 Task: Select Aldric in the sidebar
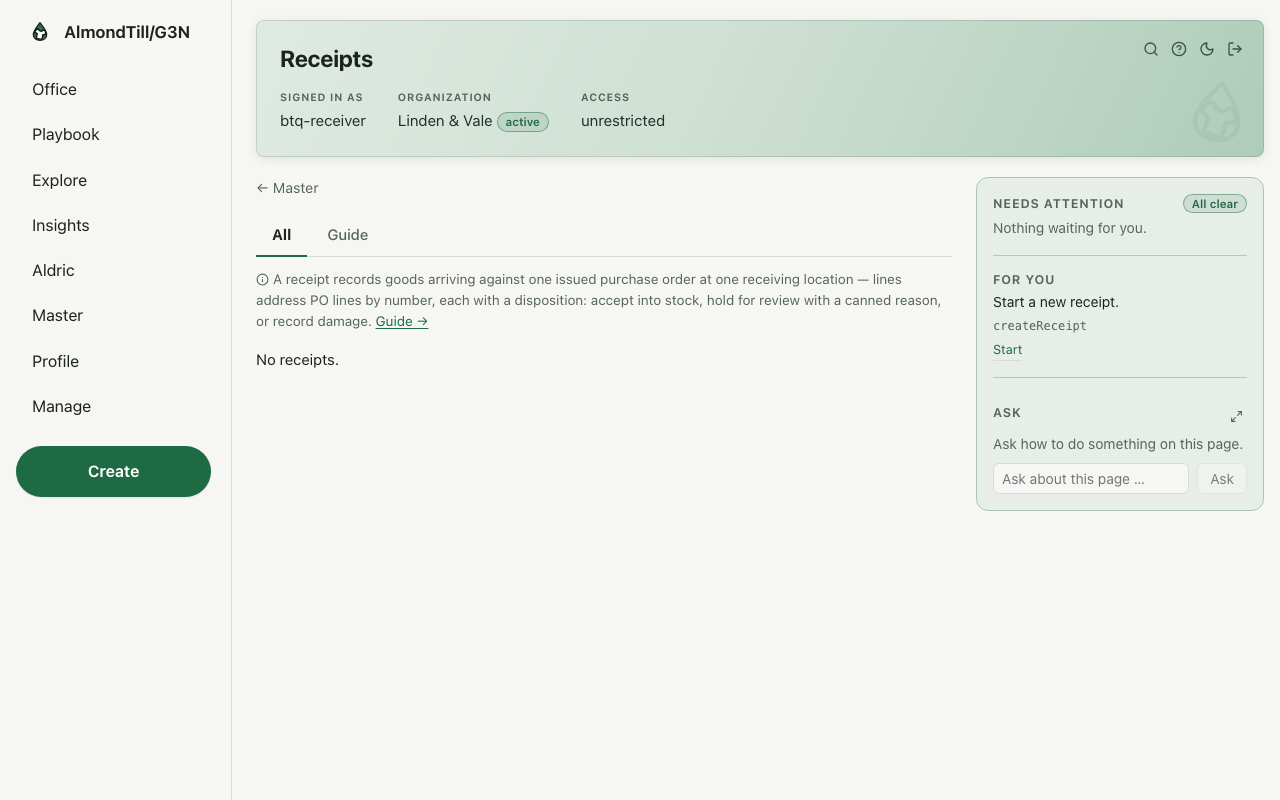pos(53,270)
